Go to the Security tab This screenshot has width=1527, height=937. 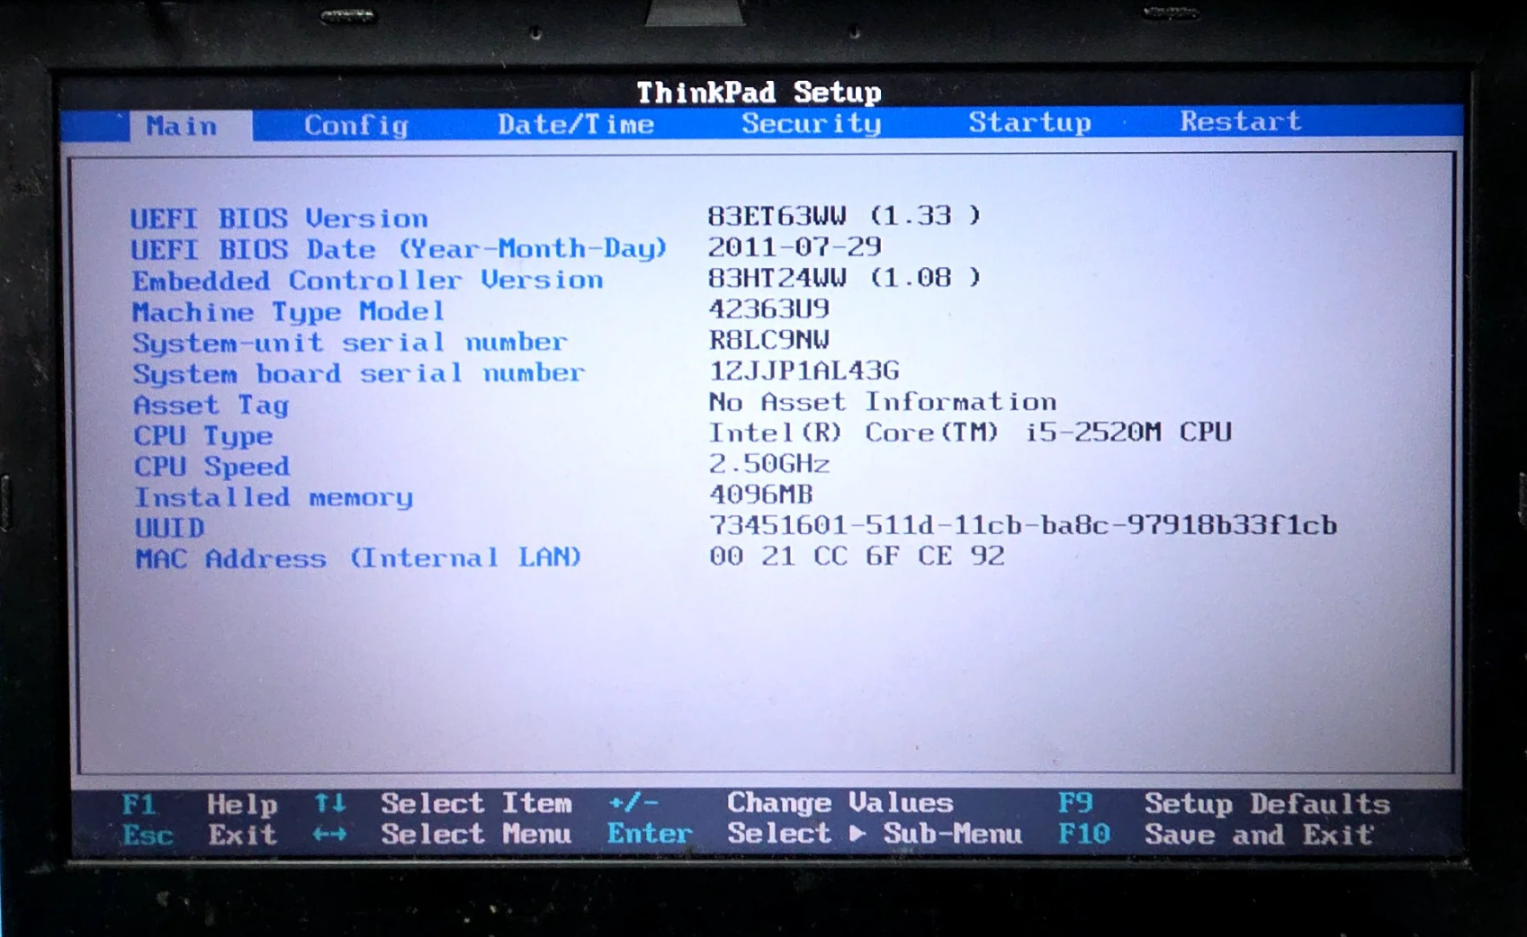pyautogui.click(x=811, y=123)
